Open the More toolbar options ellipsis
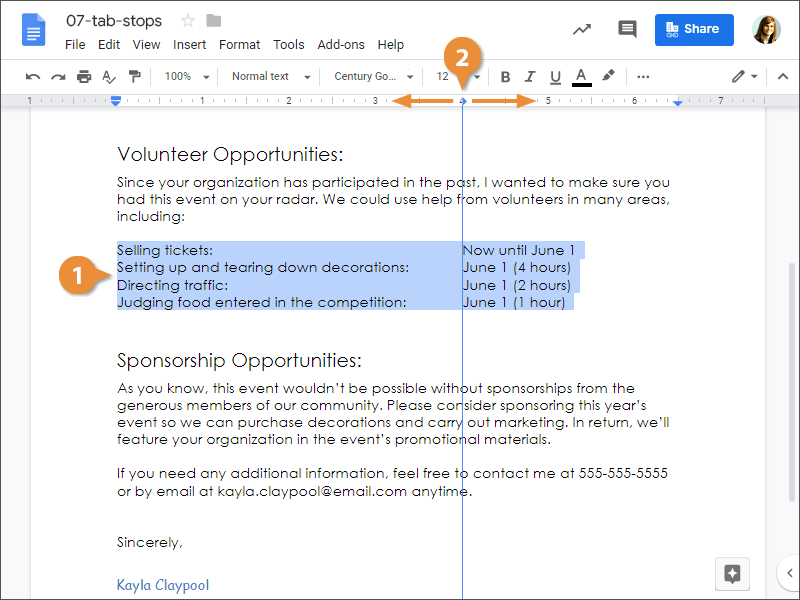The image size is (800, 600). pos(643,77)
